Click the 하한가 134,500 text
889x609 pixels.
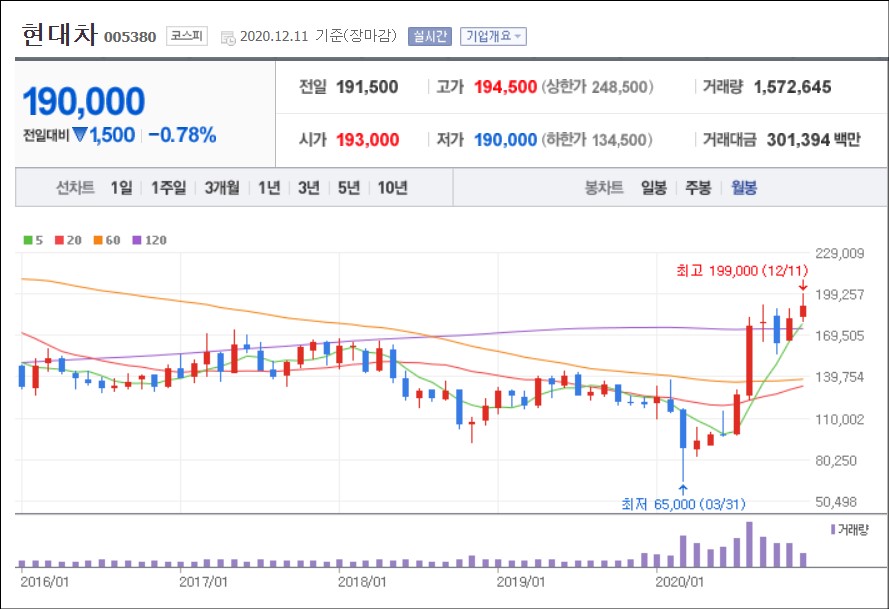click(x=598, y=140)
